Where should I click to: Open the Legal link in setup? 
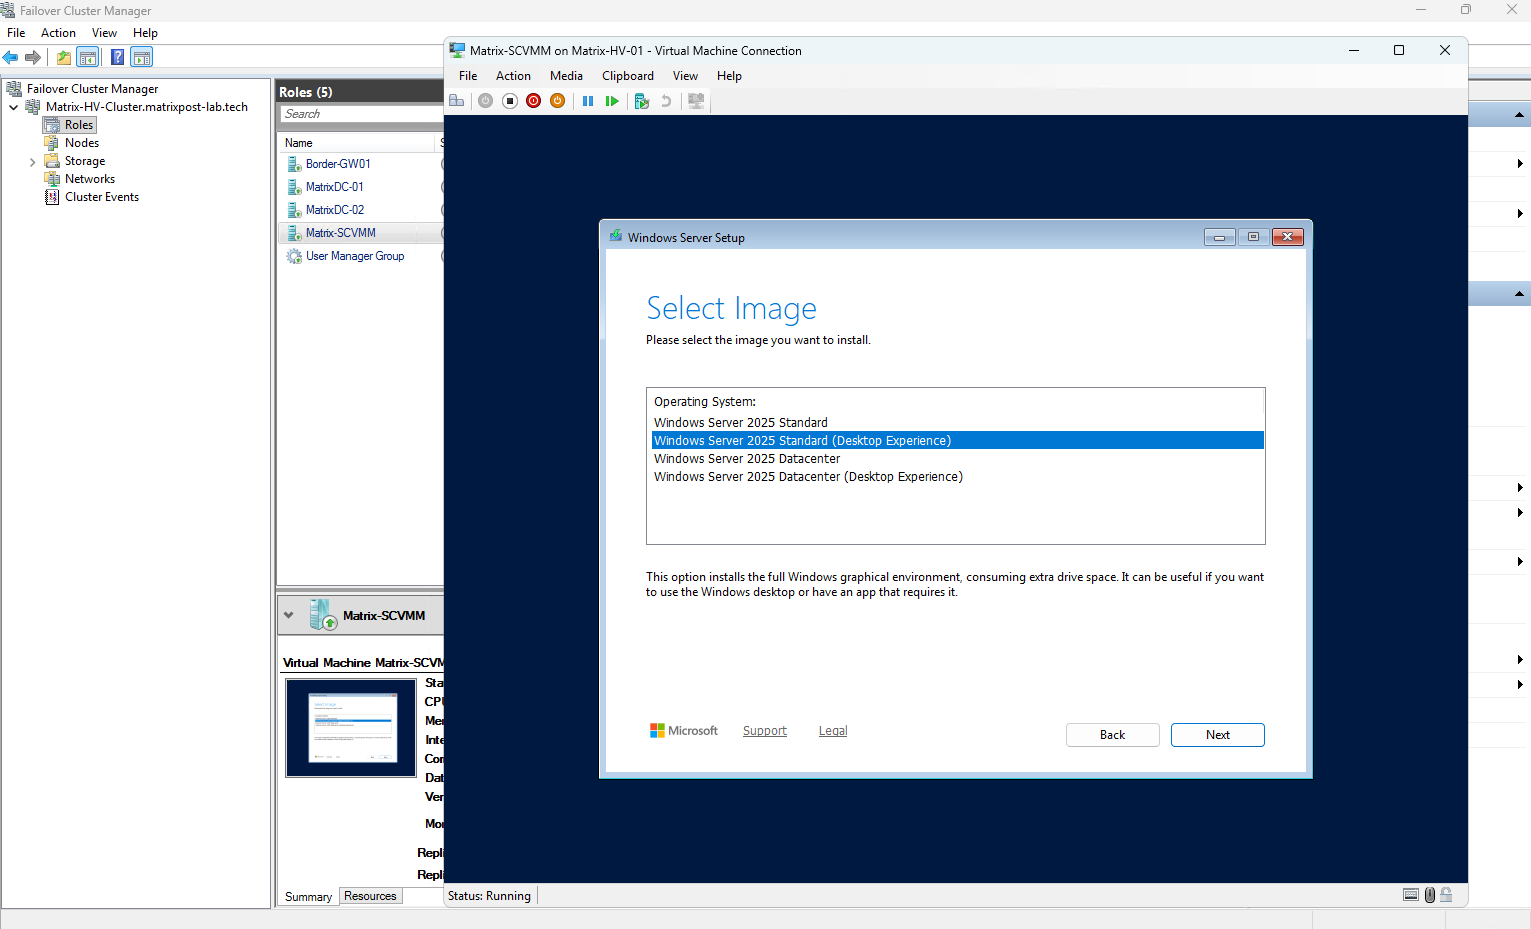tap(833, 731)
